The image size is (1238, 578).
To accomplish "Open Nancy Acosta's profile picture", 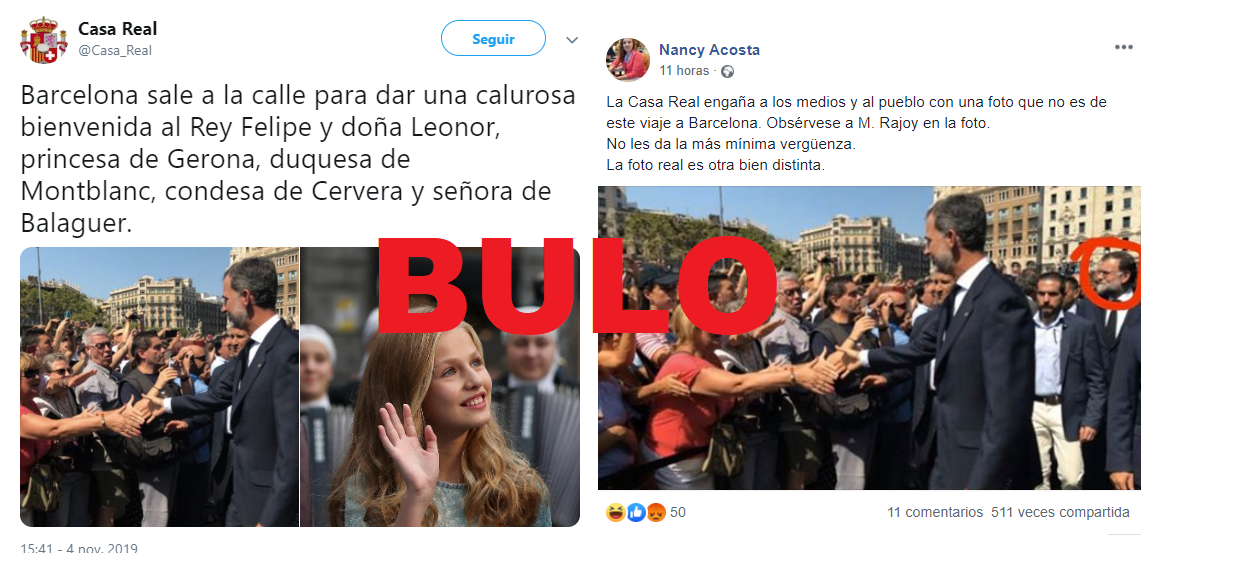I will (x=628, y=59).
